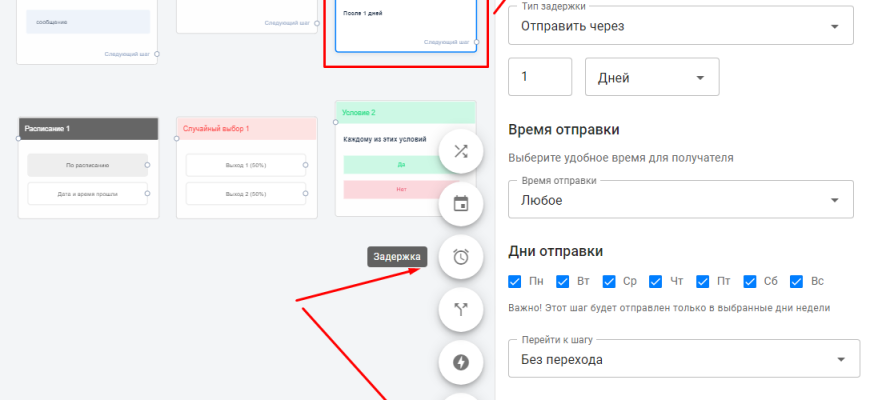The width and height of the screenshot is (870, 400).
Task: Click the green 'Да' condition output
Action: pos(401,165)
